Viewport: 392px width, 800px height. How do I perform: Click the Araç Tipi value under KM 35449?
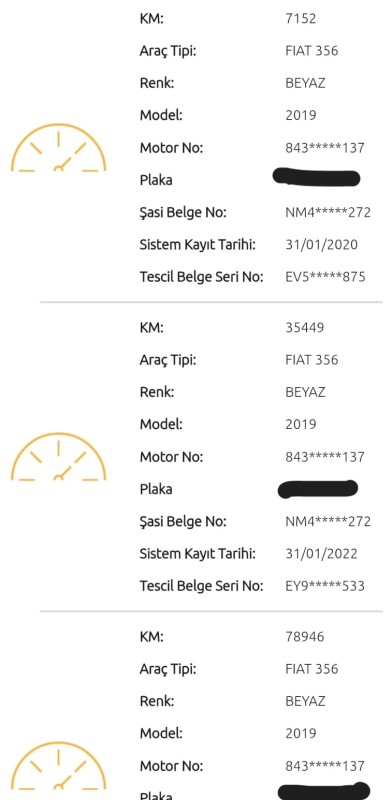311,360
